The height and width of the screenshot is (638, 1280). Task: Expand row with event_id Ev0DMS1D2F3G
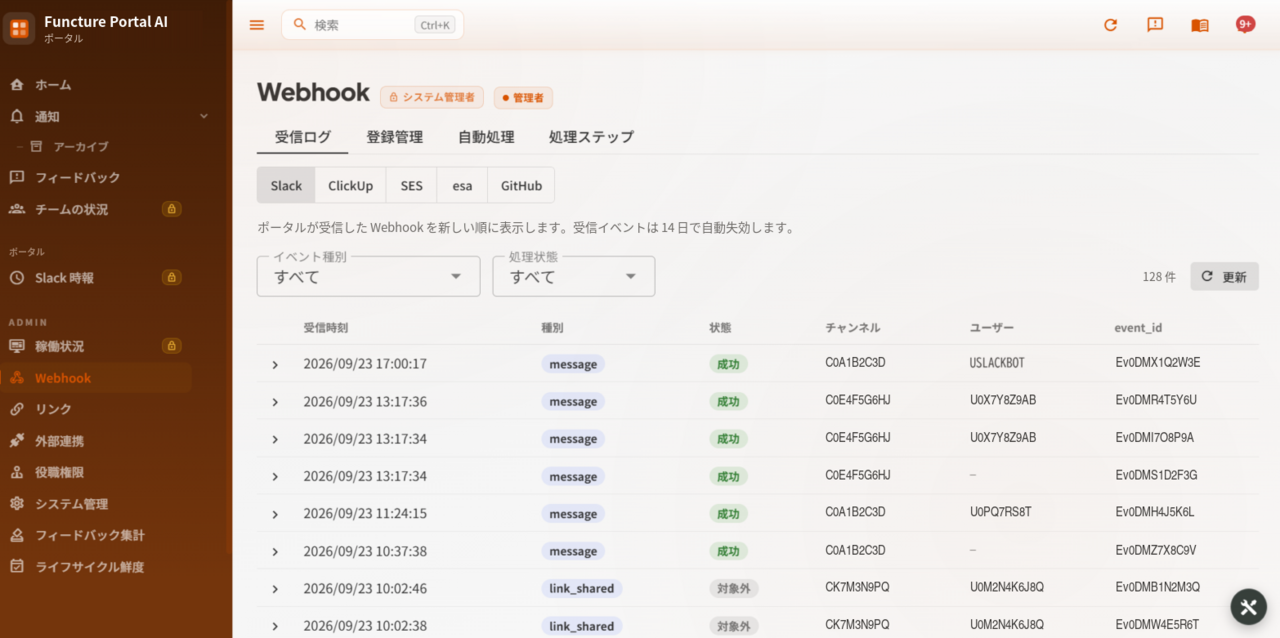pyautogui.click(x=275, y=476)
